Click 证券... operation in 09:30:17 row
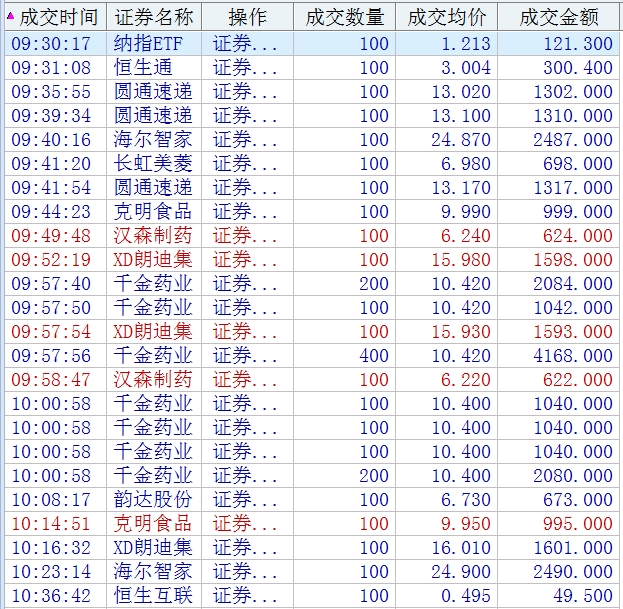The width and height of the screenshot is (623, 609). (x=245, y=44)
